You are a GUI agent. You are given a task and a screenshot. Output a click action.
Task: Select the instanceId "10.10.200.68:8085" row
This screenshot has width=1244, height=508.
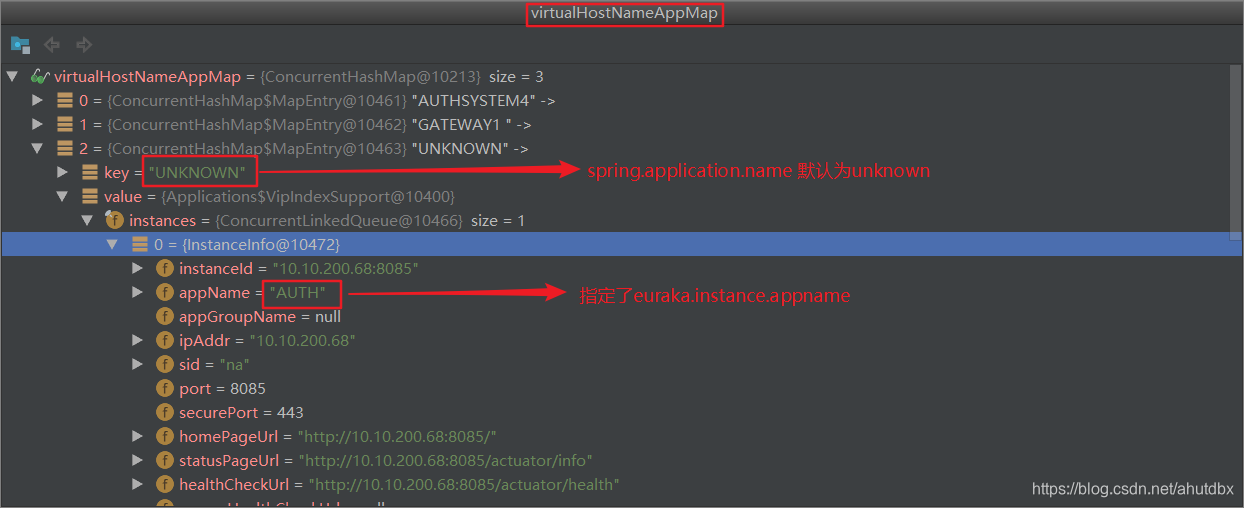298,268
